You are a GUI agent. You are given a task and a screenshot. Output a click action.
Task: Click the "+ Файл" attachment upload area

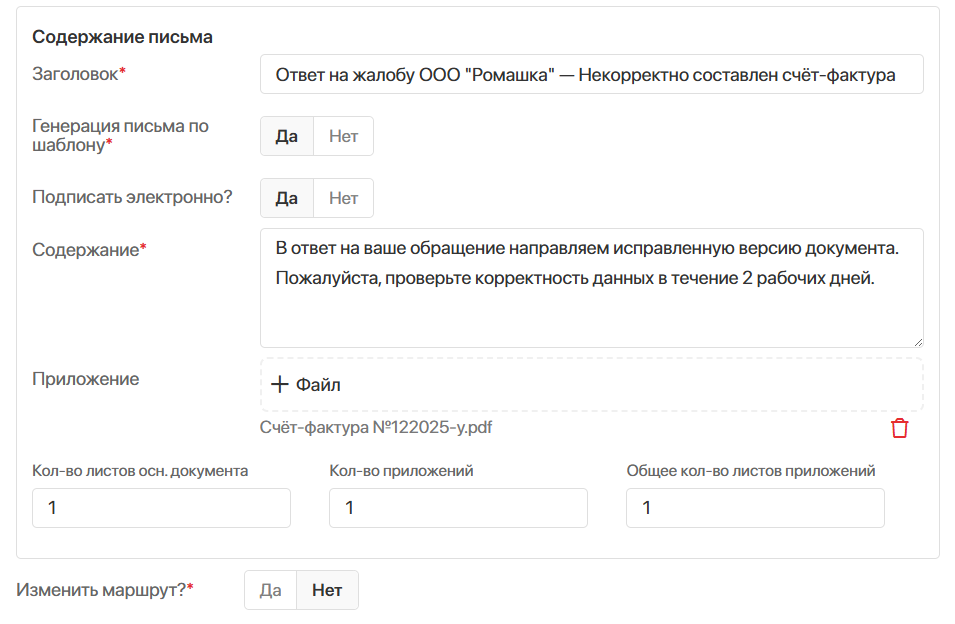point(590,384)
